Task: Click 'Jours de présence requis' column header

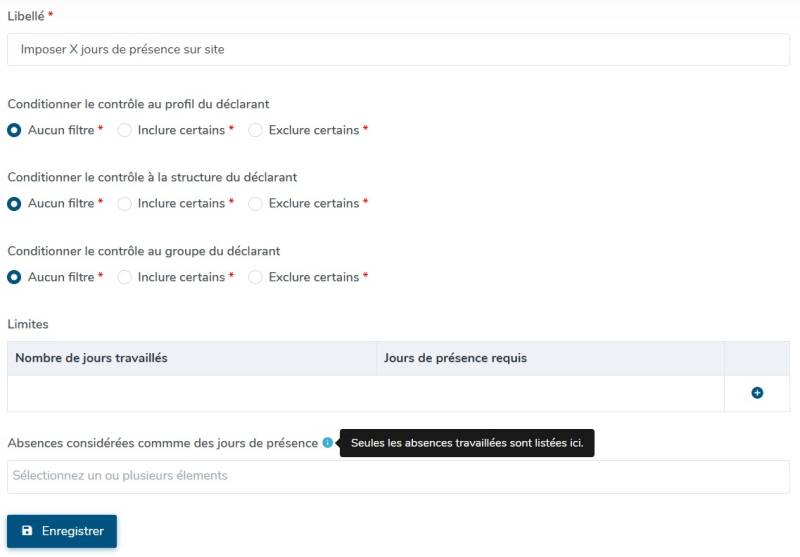Action: click(455, 358)
